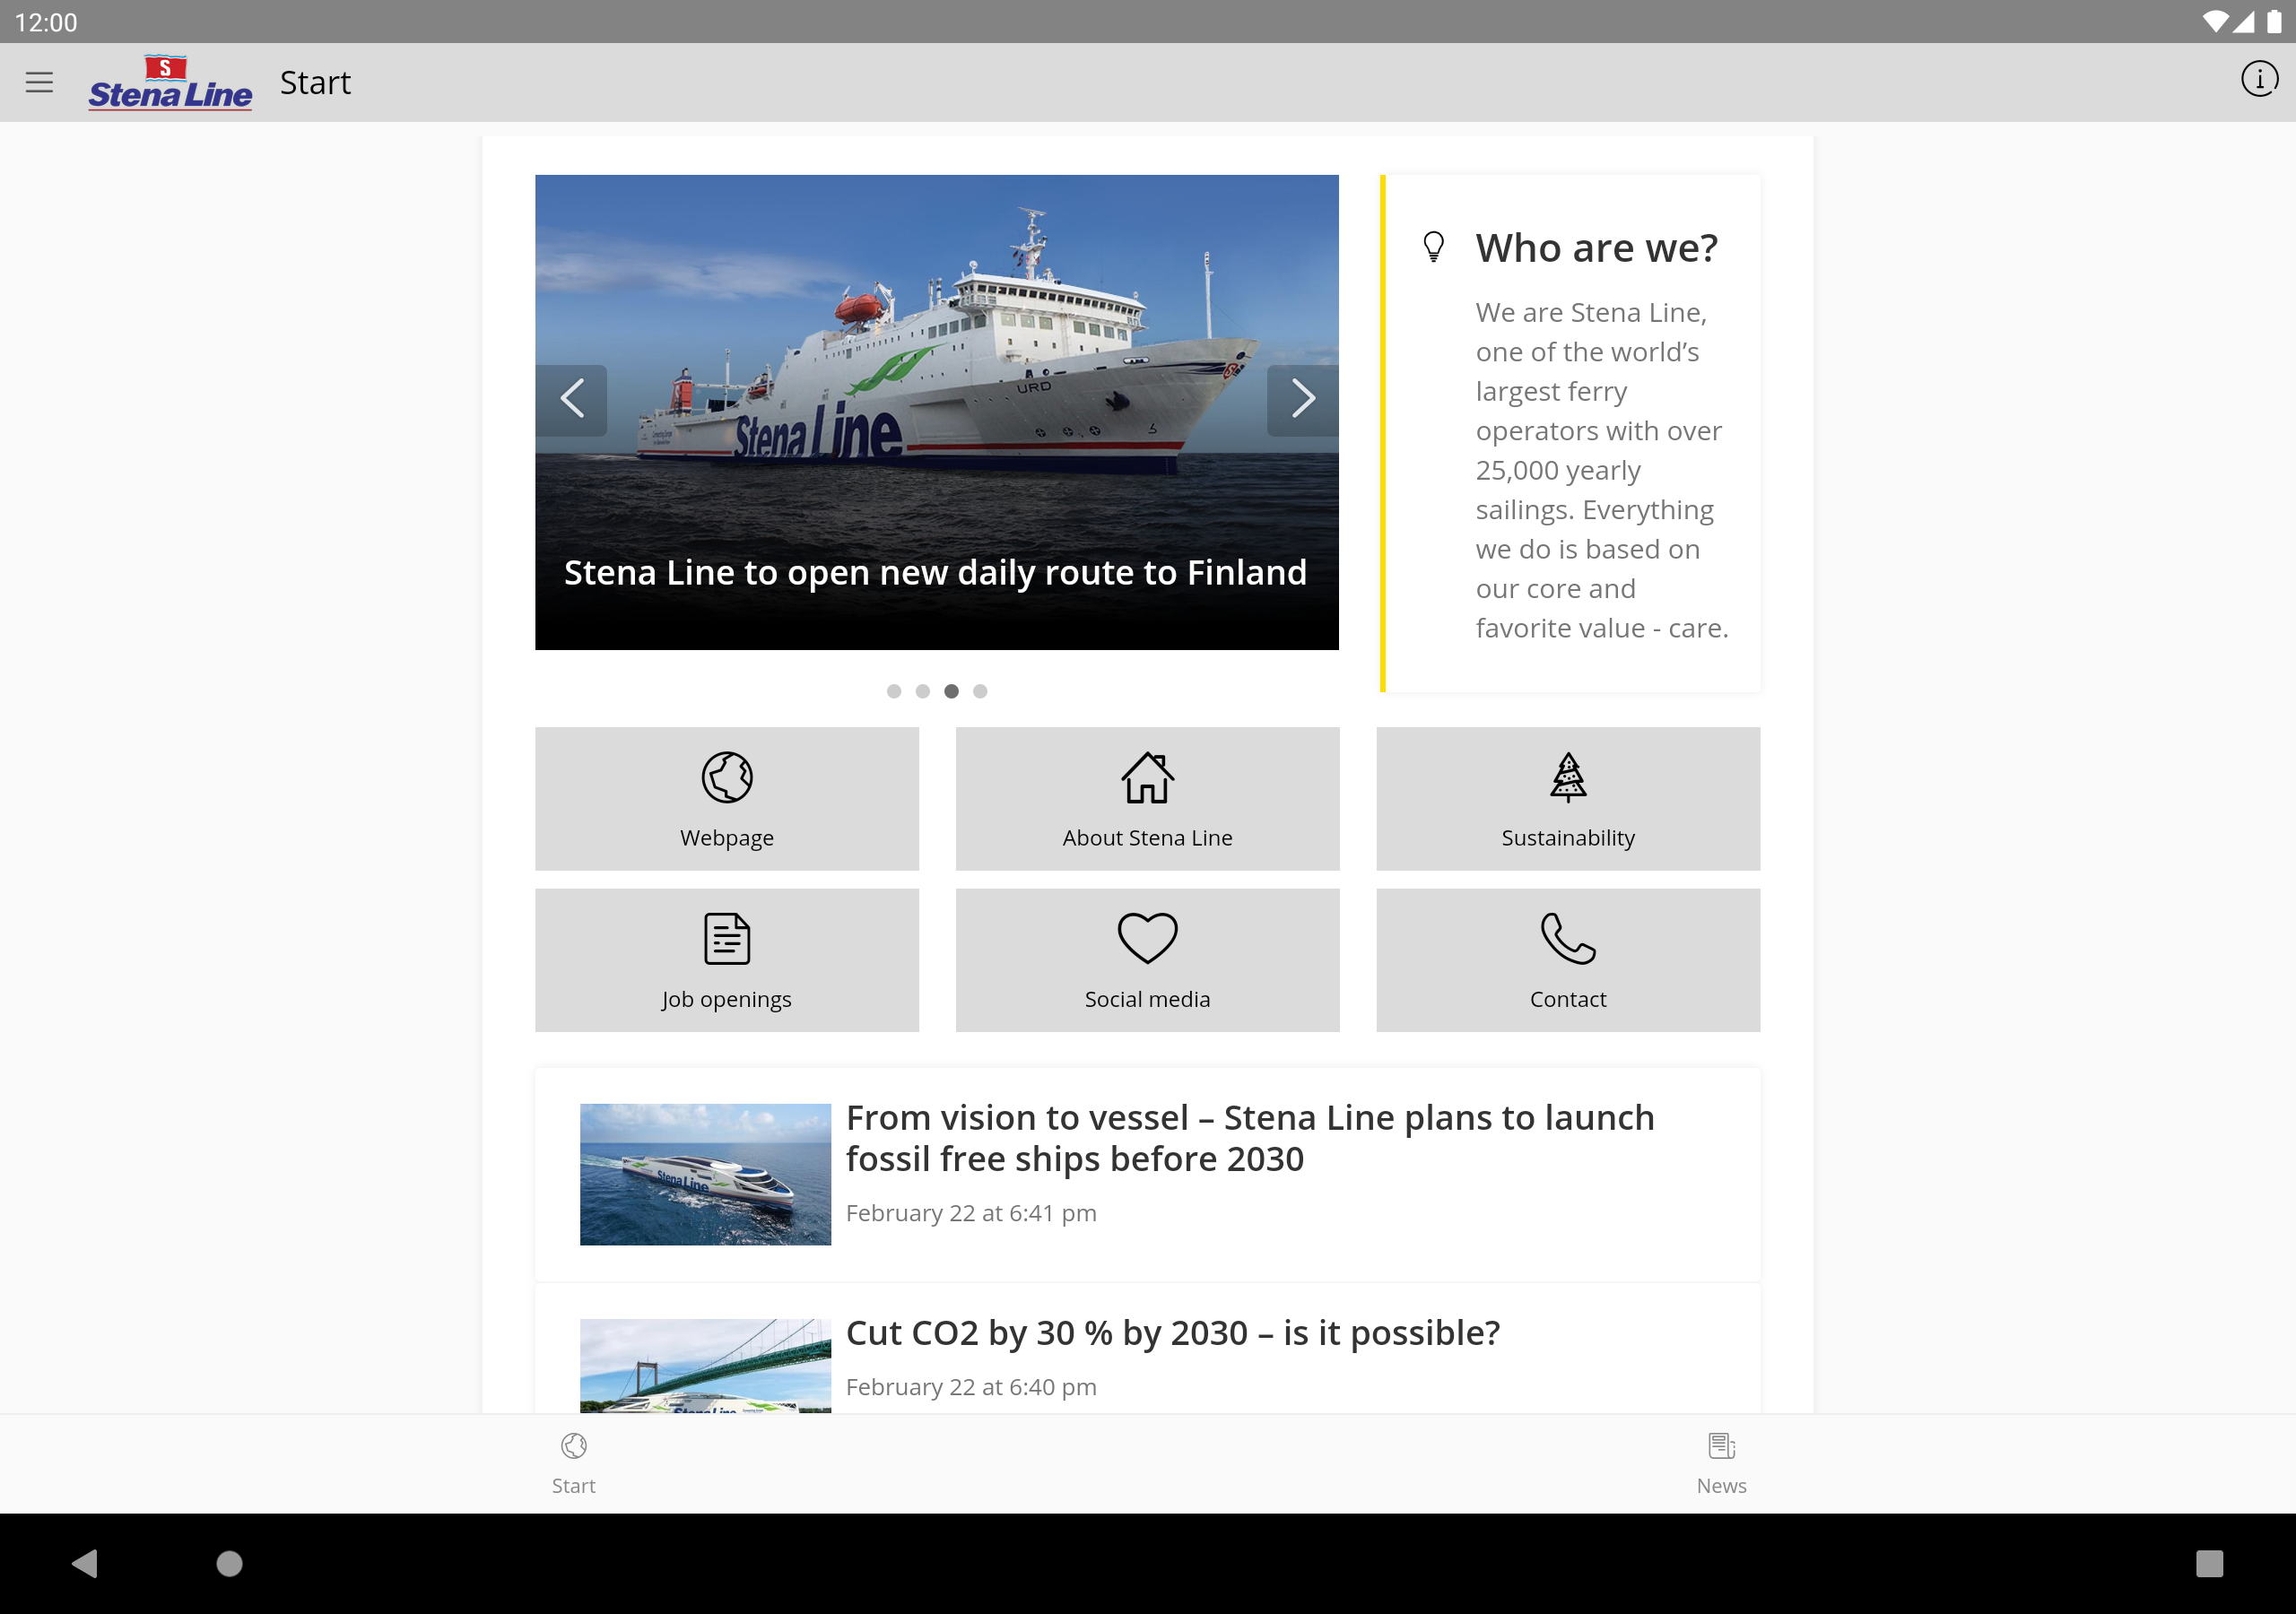Viewport: 2296px width, 1614px height.
Task: Open 'Stena Line to open new daily route' headline
Action: 935,573
